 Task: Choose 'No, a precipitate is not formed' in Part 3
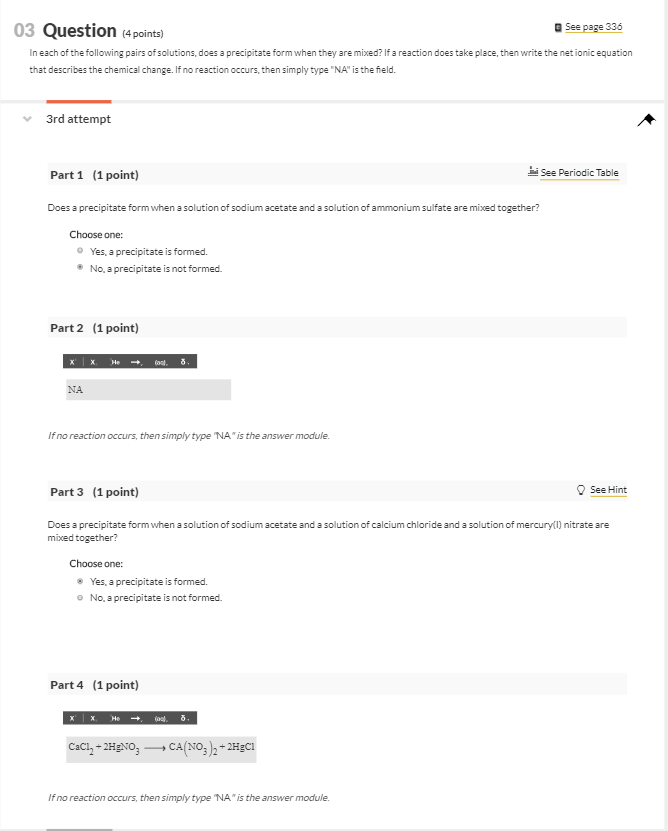[79, 598]
